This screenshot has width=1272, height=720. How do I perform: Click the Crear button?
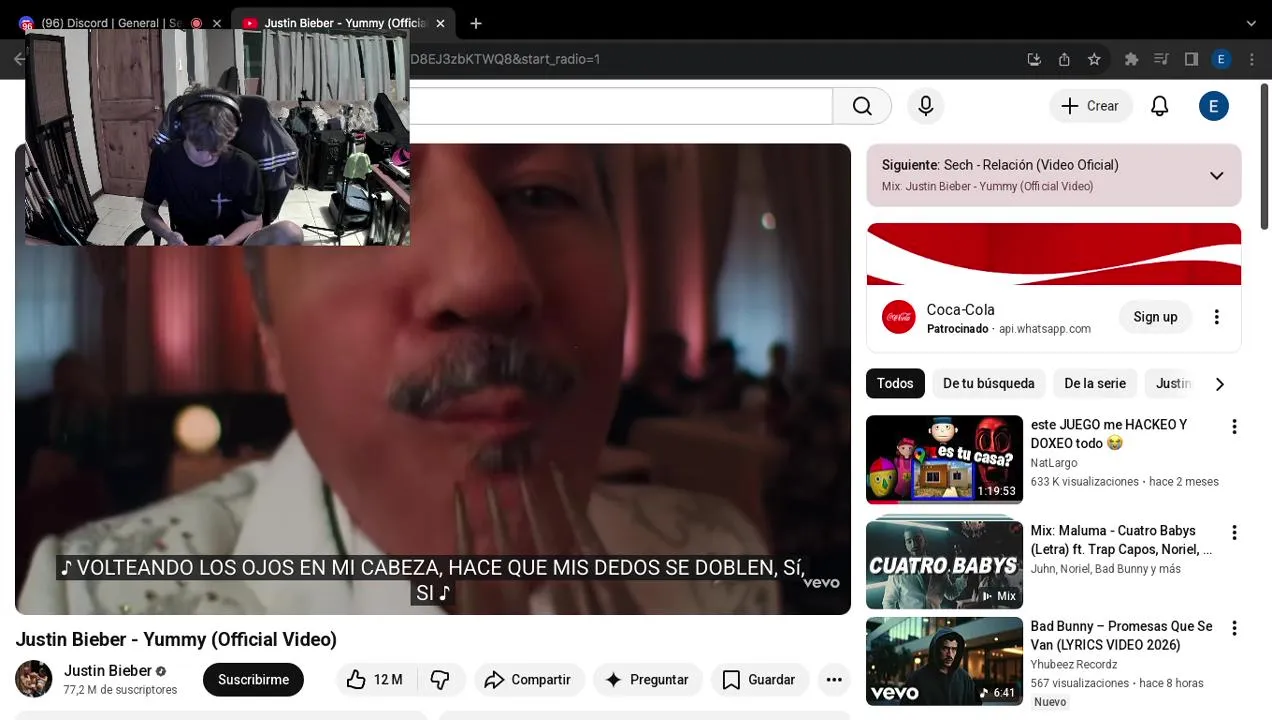click(1090, 106)
